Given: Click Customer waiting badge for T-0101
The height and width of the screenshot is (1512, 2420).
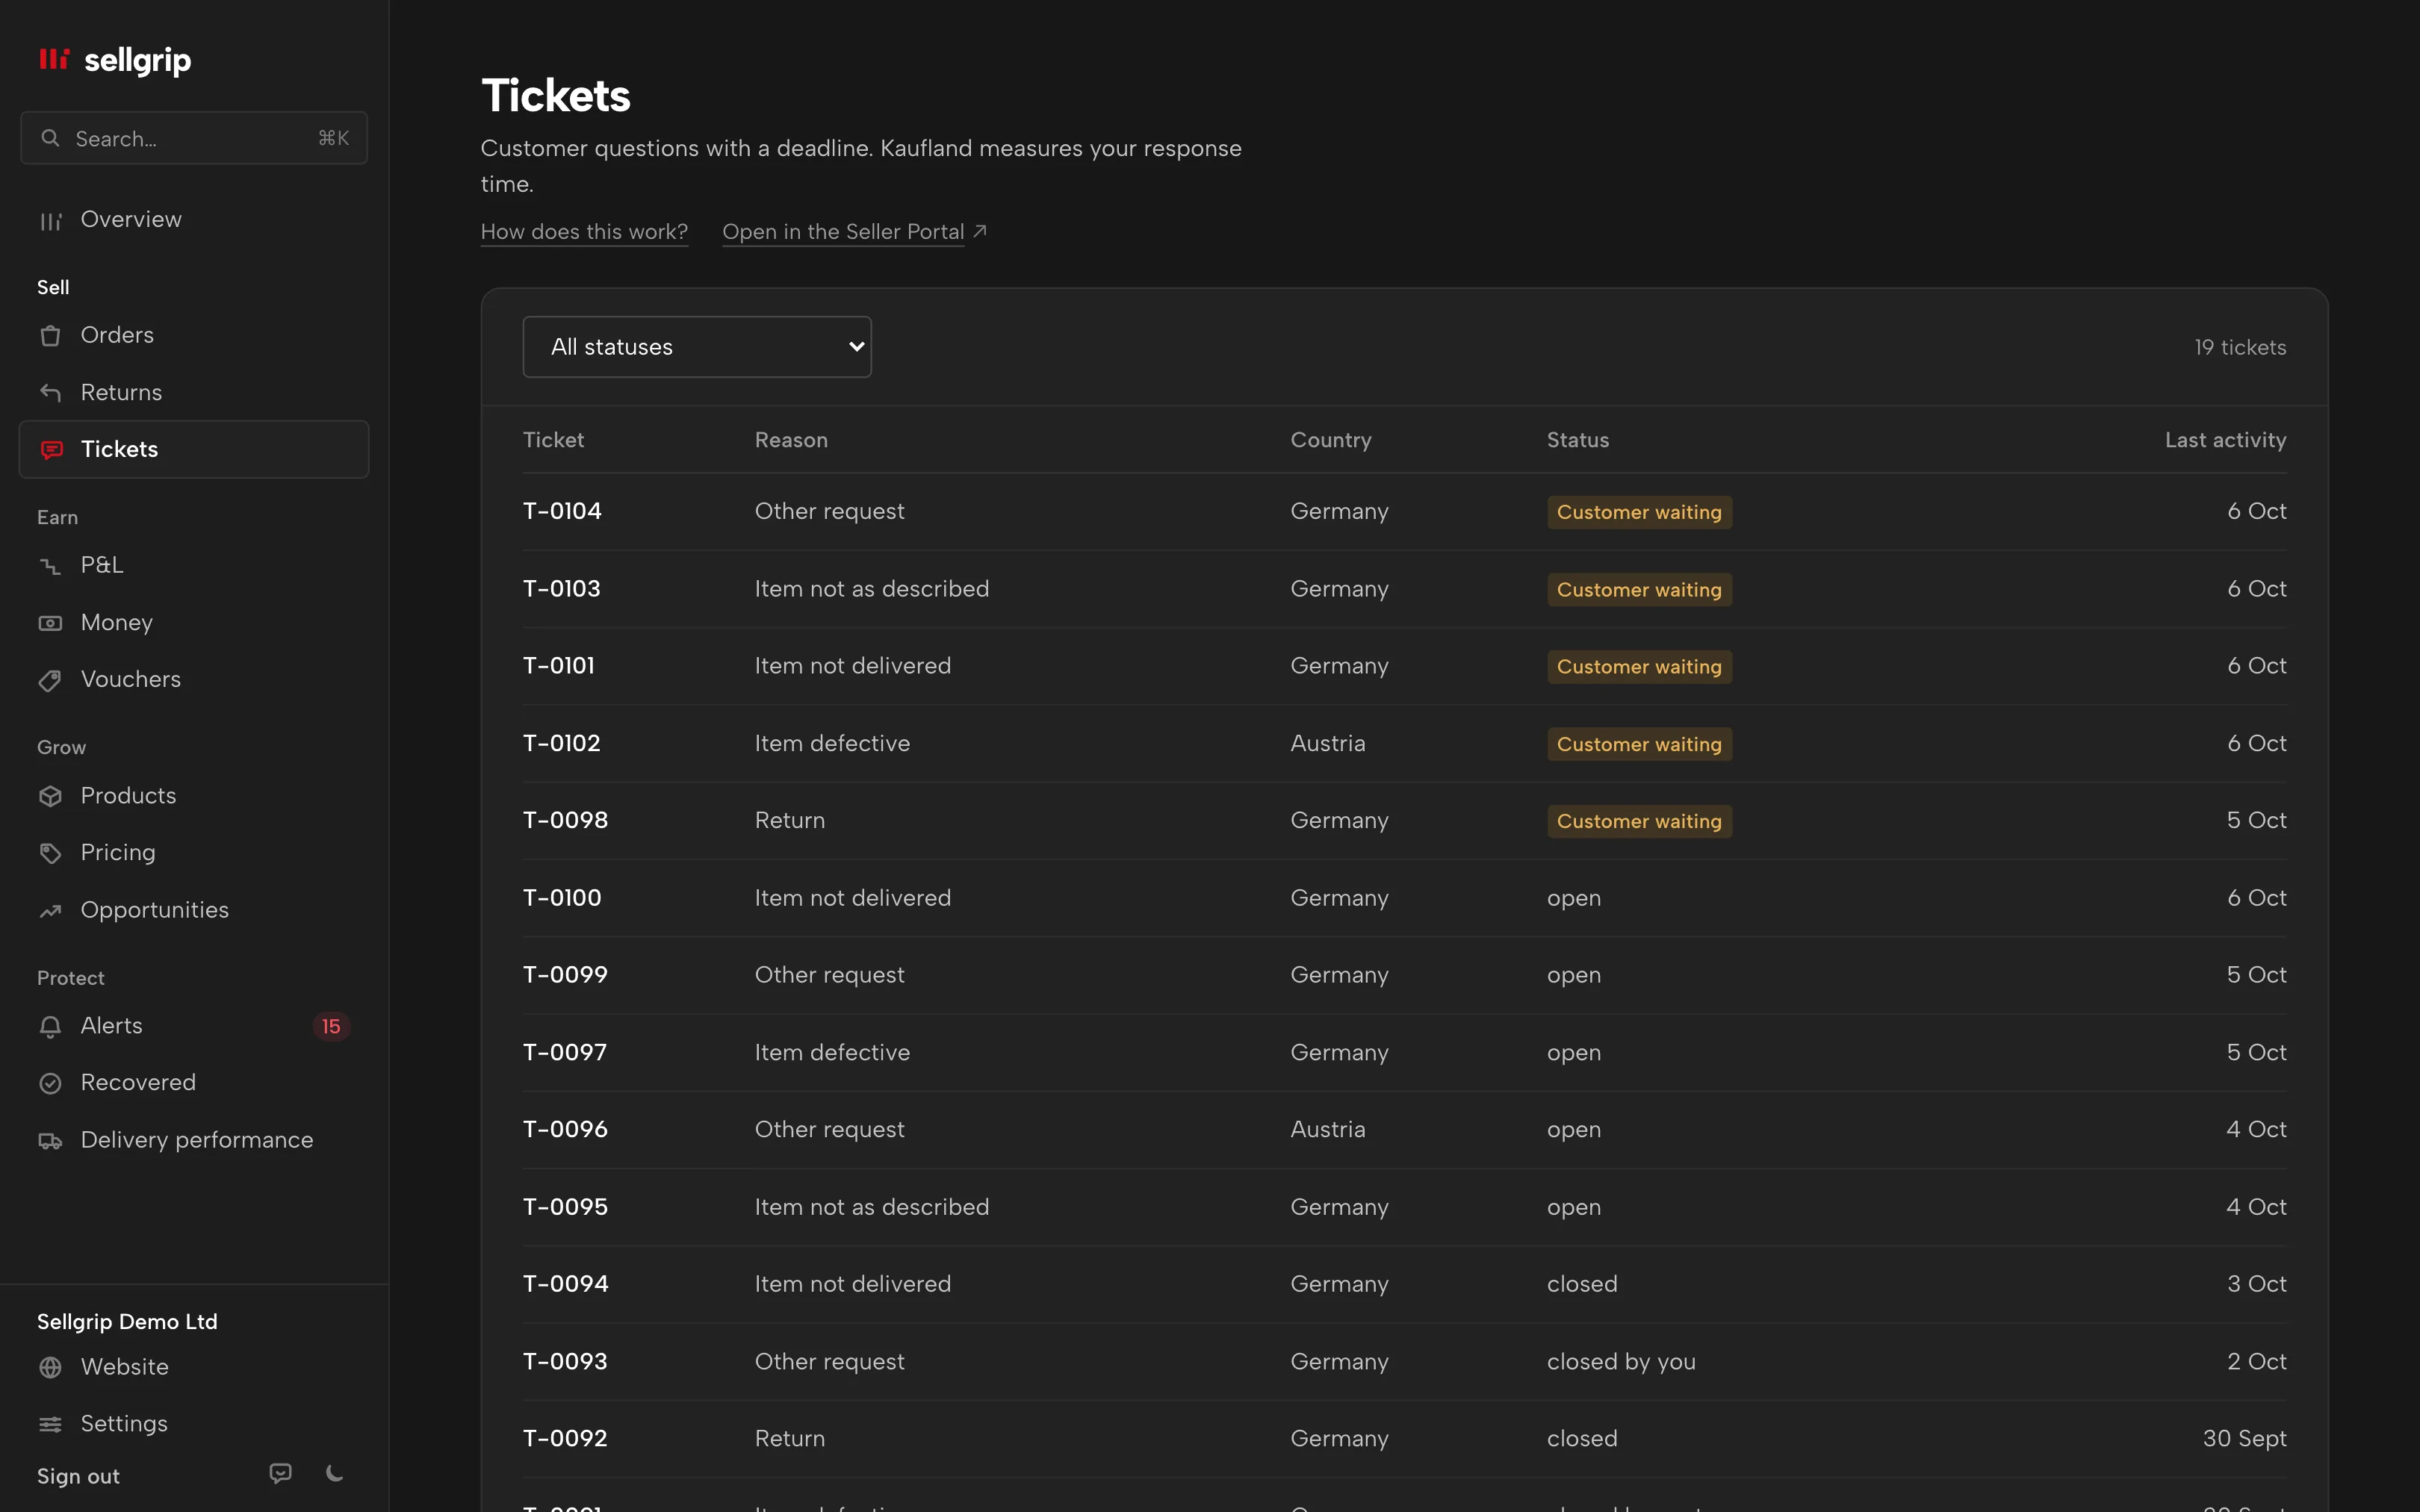Looking at the screenshot, I should (x=1639, y=667).
